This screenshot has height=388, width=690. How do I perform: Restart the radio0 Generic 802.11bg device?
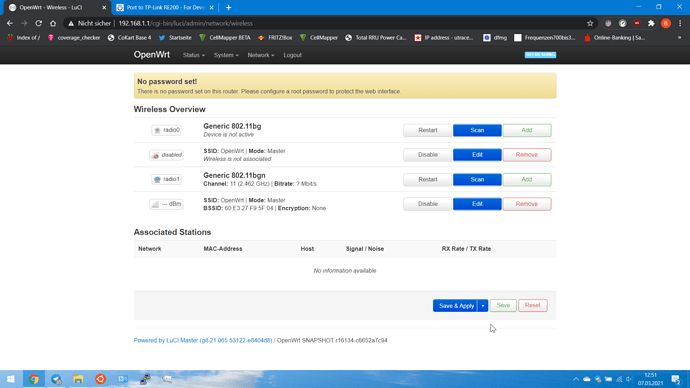[428, 130]
